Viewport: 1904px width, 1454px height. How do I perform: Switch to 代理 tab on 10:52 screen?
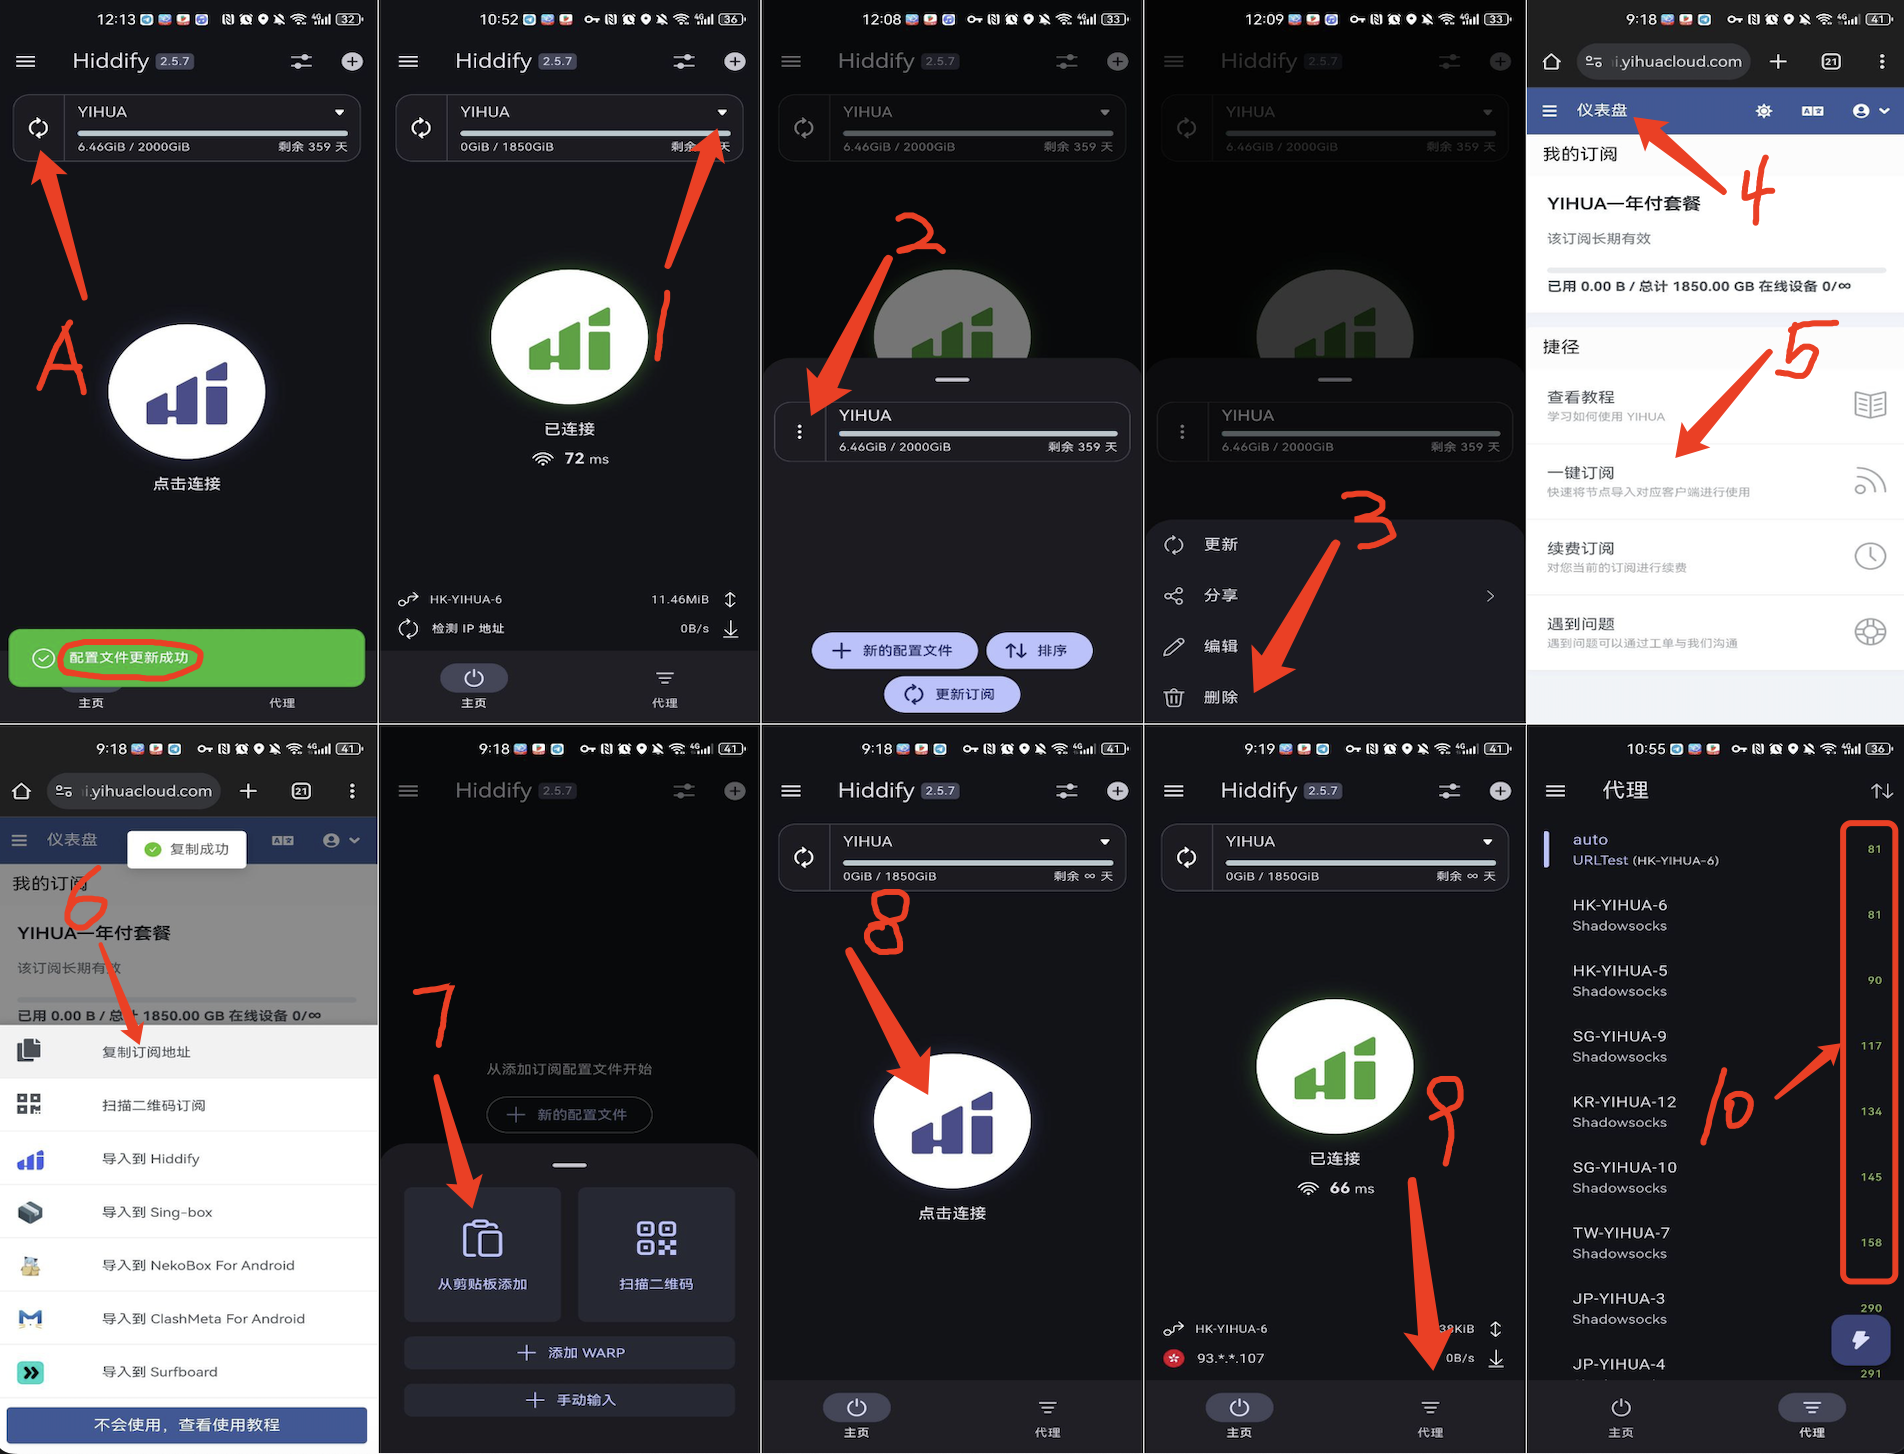tap(665, 687)
